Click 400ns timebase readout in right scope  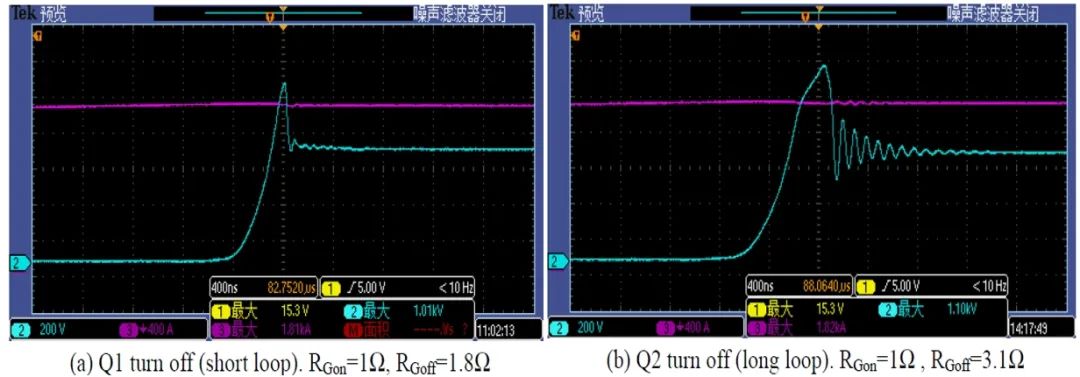point(760,285)
